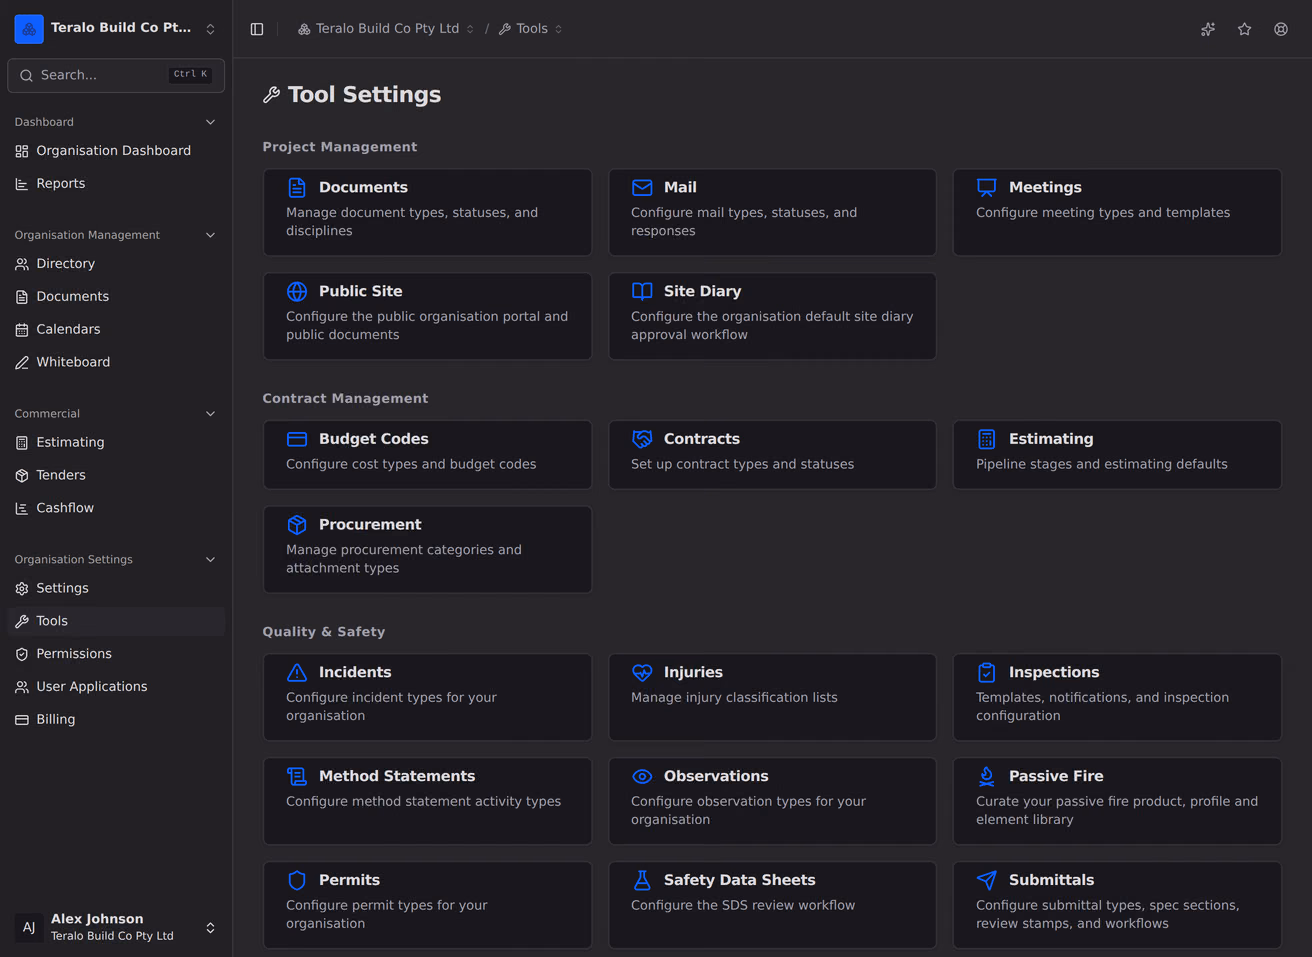
Task: Click the Passive Fire flame icon
Action: [987, 776]
